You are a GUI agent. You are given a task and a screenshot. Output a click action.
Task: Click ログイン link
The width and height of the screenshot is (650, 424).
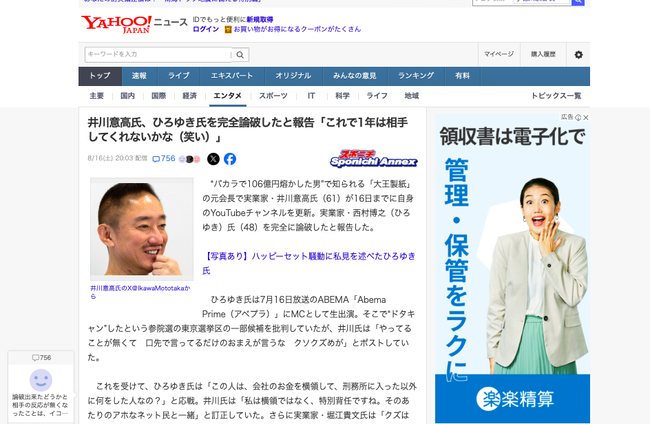206,29
